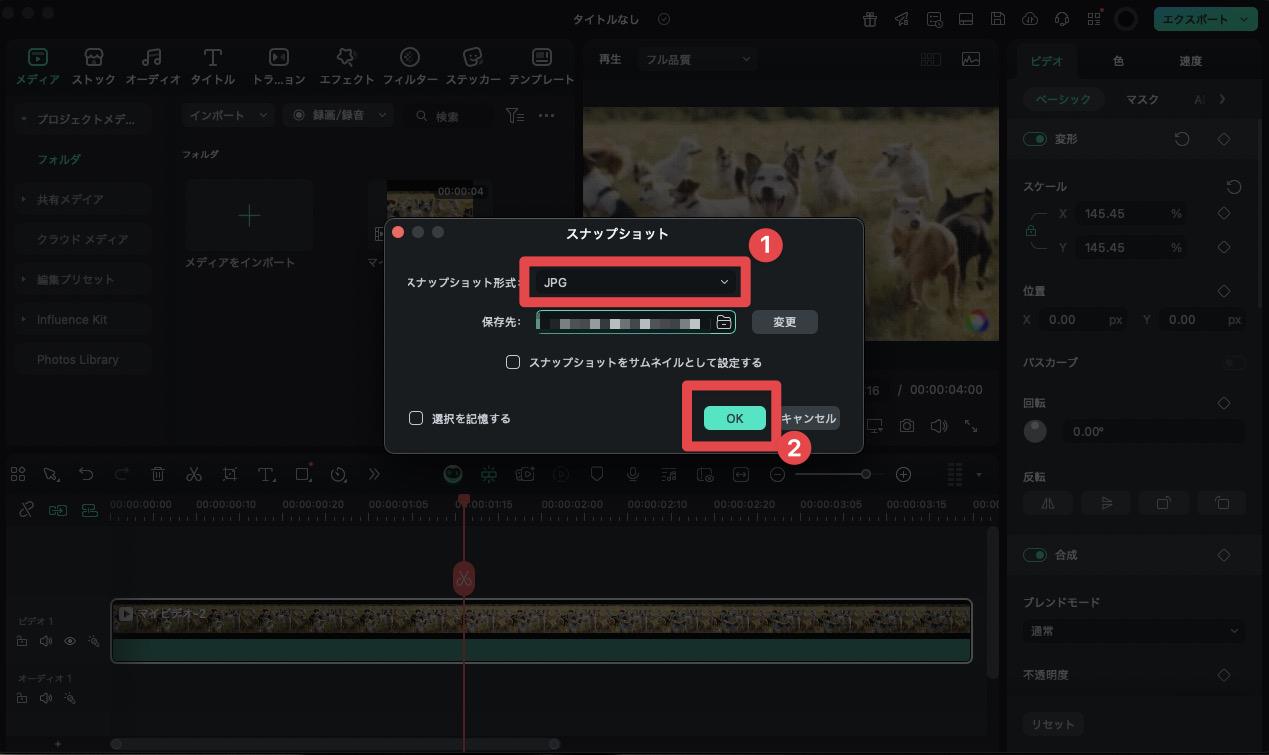
Task: Toggle the 合成 switch
Action: 1035,555
